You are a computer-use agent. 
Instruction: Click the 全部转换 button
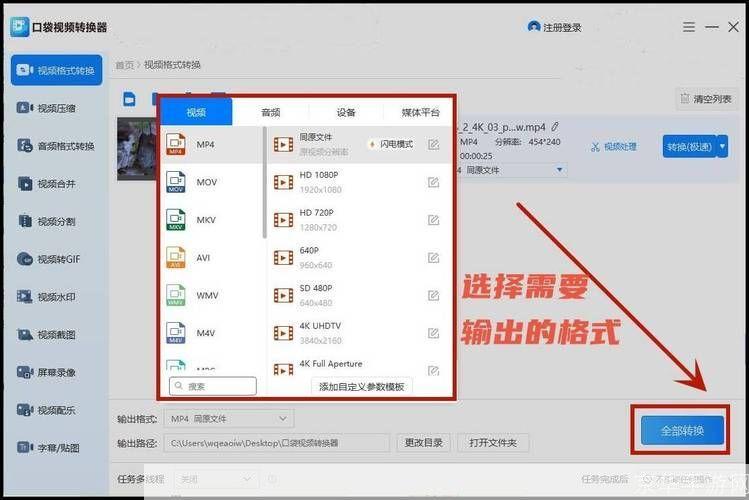(682, 431)
